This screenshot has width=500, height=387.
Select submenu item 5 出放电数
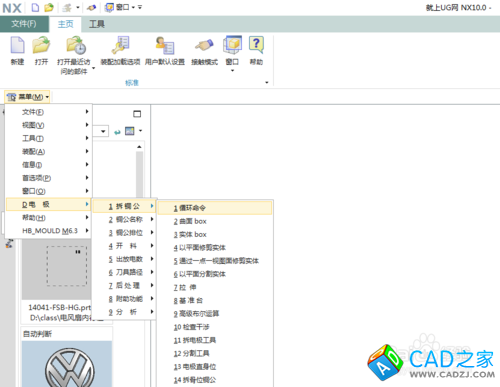coord(124,259)
